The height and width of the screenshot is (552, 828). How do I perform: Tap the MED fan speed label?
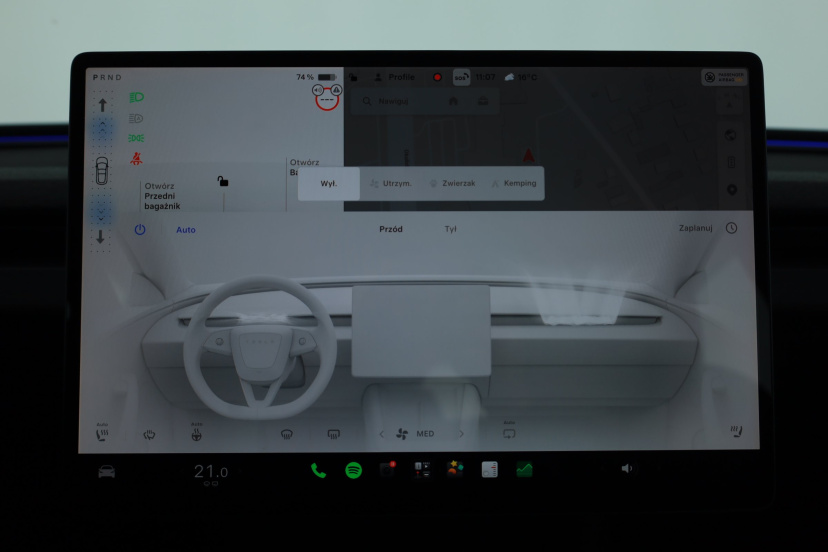pyautogui.click(x=425, y=434)
